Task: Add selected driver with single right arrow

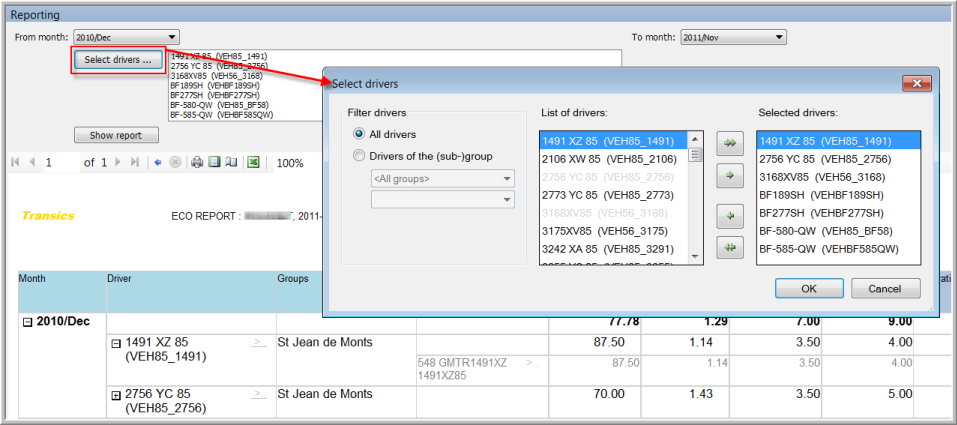Action: pos(729,175)
